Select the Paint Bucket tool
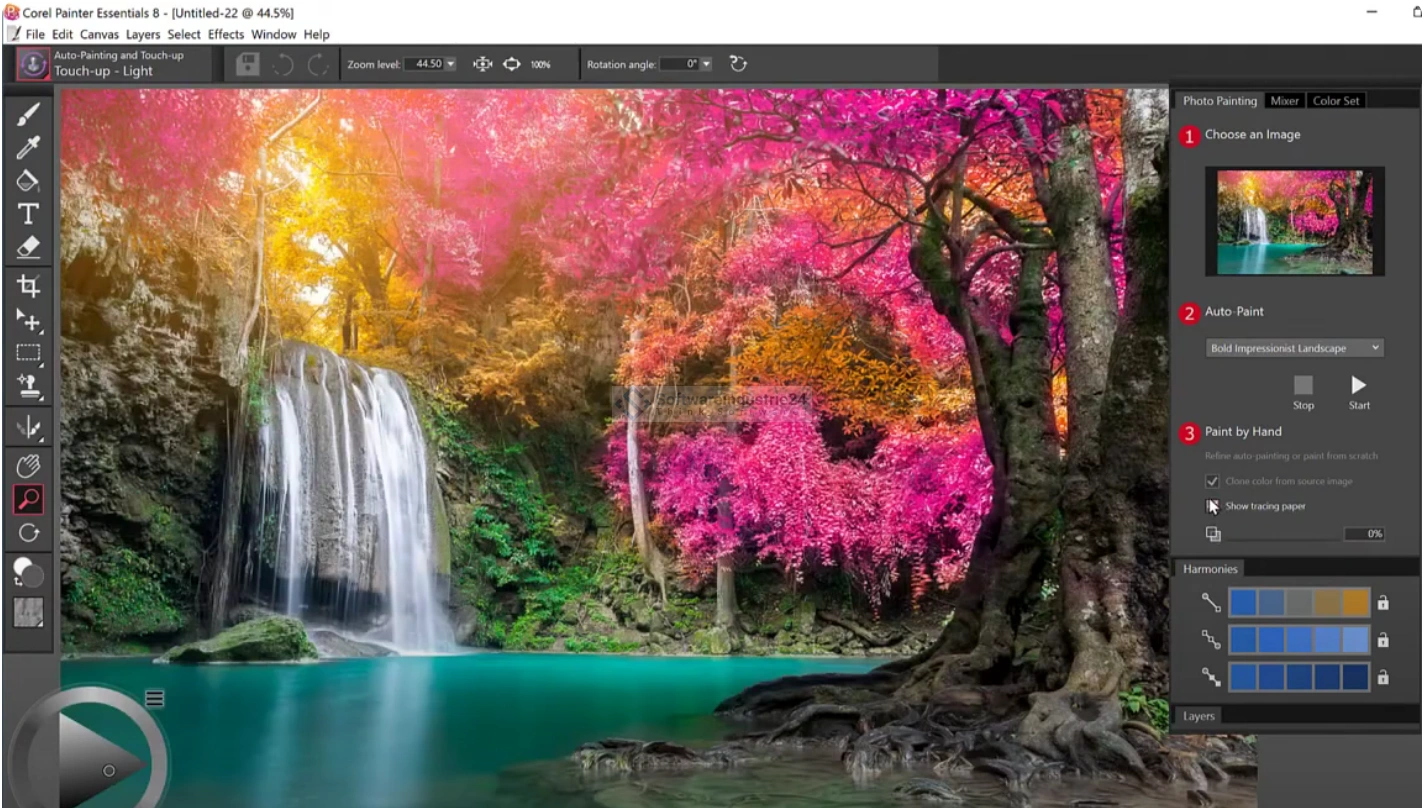The width and height of the screenshot is (1425, 808). [28, 181]
